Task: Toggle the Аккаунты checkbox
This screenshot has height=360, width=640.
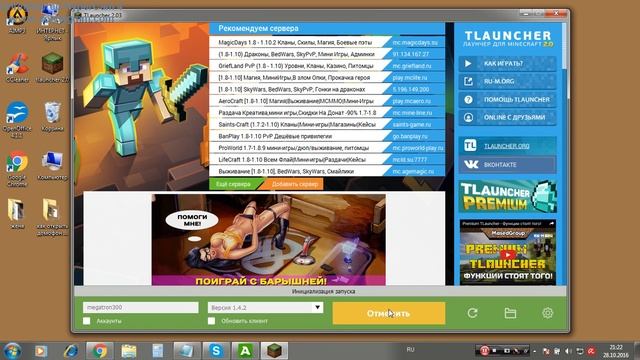Action: click(87, 321)
